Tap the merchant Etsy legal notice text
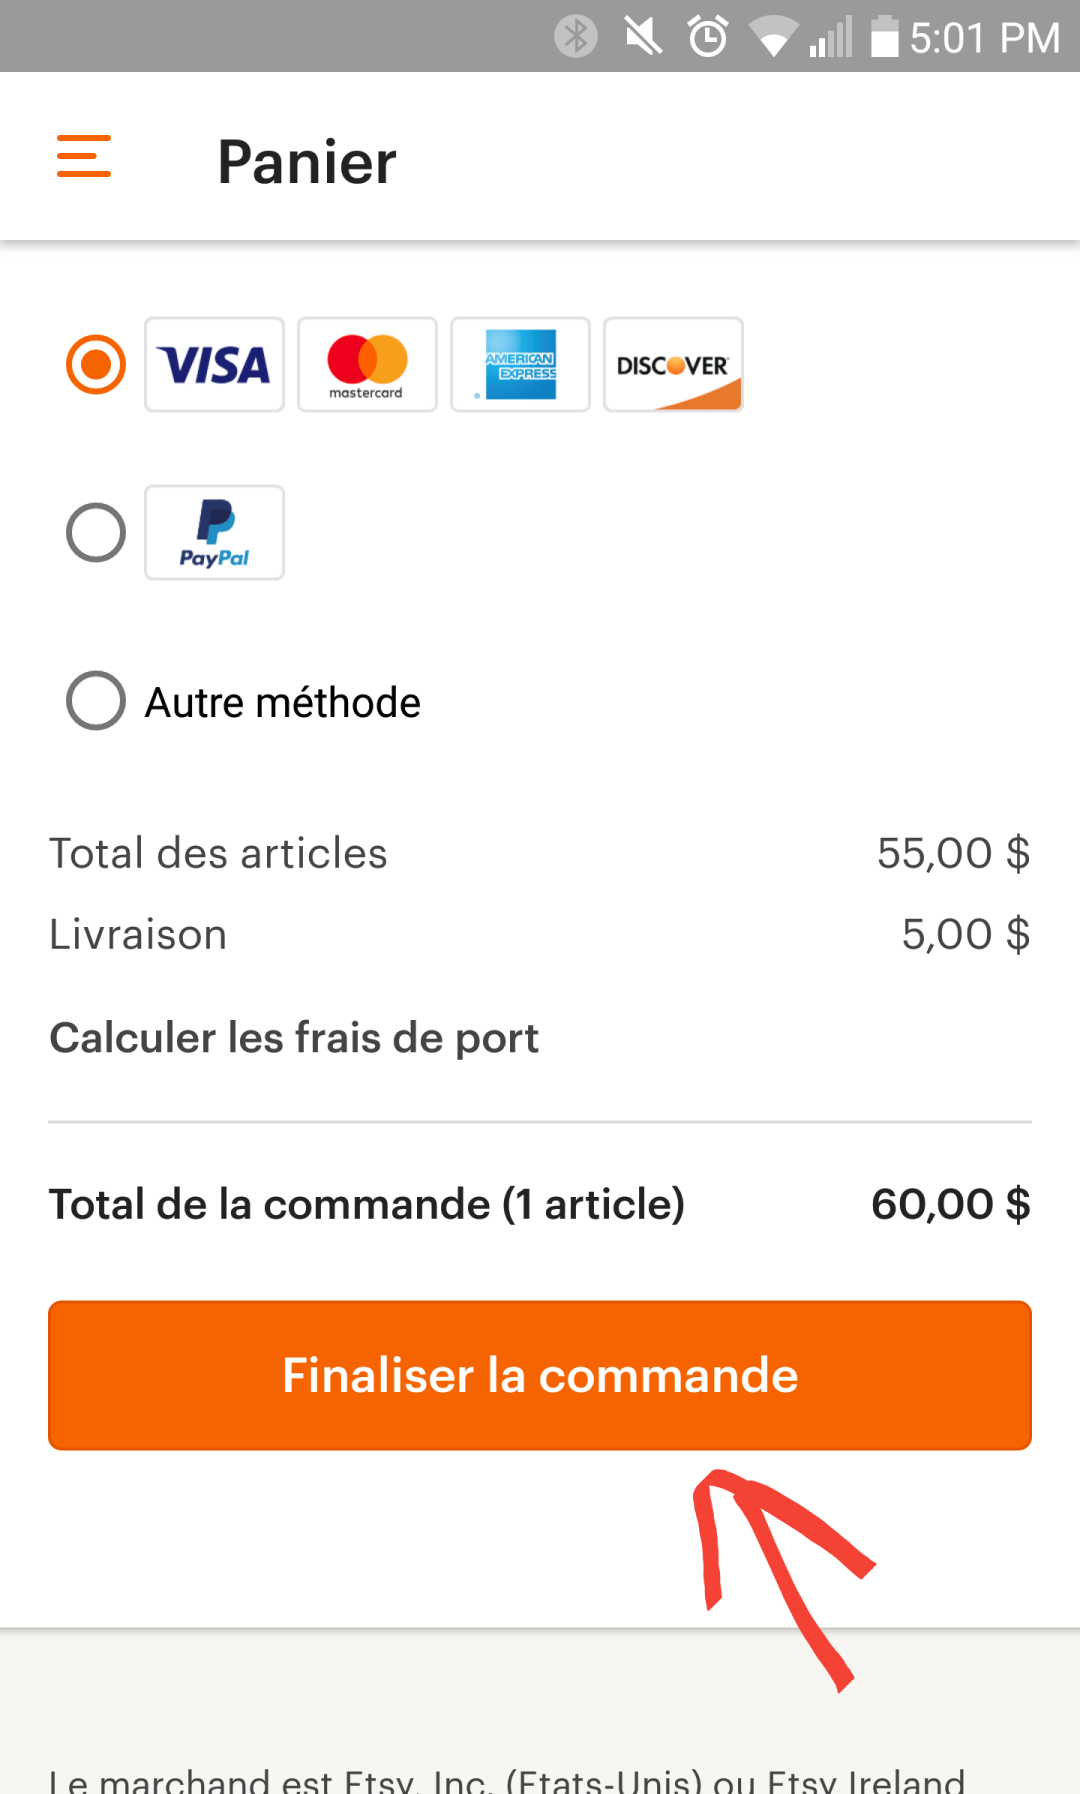Image resolution: width=1080 pixels, height=1794 pixels. tap(506, 1778)
